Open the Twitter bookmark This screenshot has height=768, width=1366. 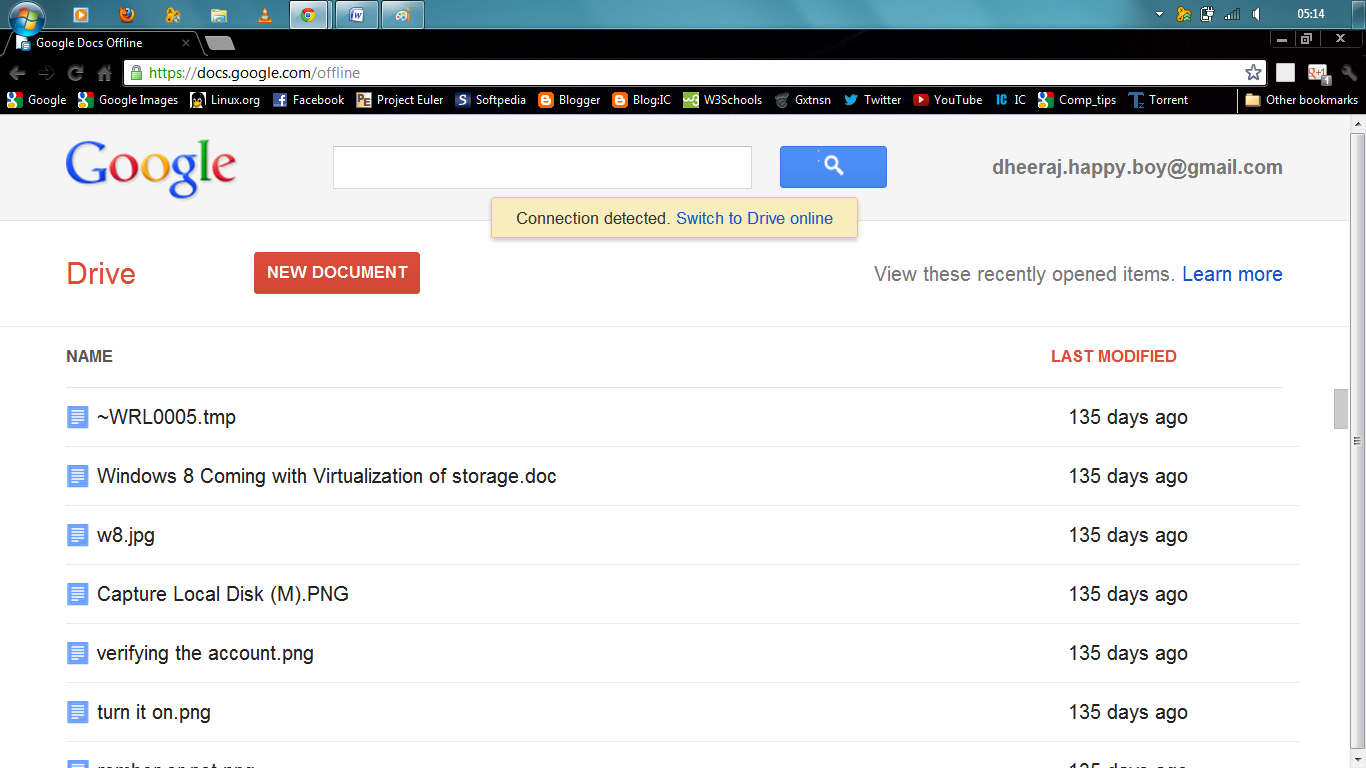(x=872, y=100)
